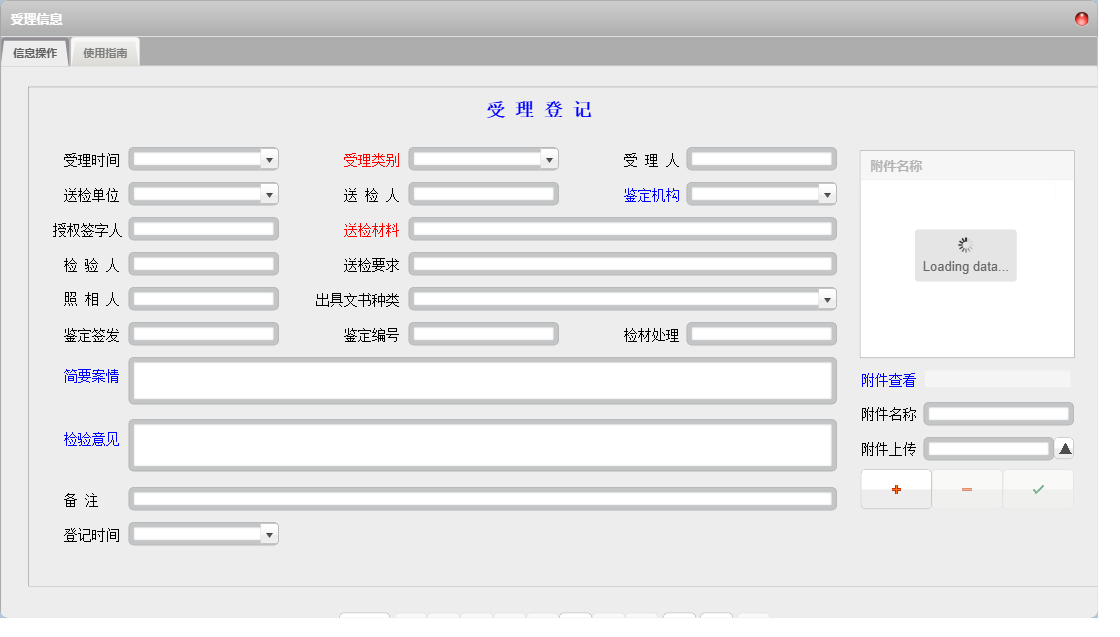Expand the 鉴定机构 dropdown list
Screen dimensions: 1120x637
click(827, 193)
